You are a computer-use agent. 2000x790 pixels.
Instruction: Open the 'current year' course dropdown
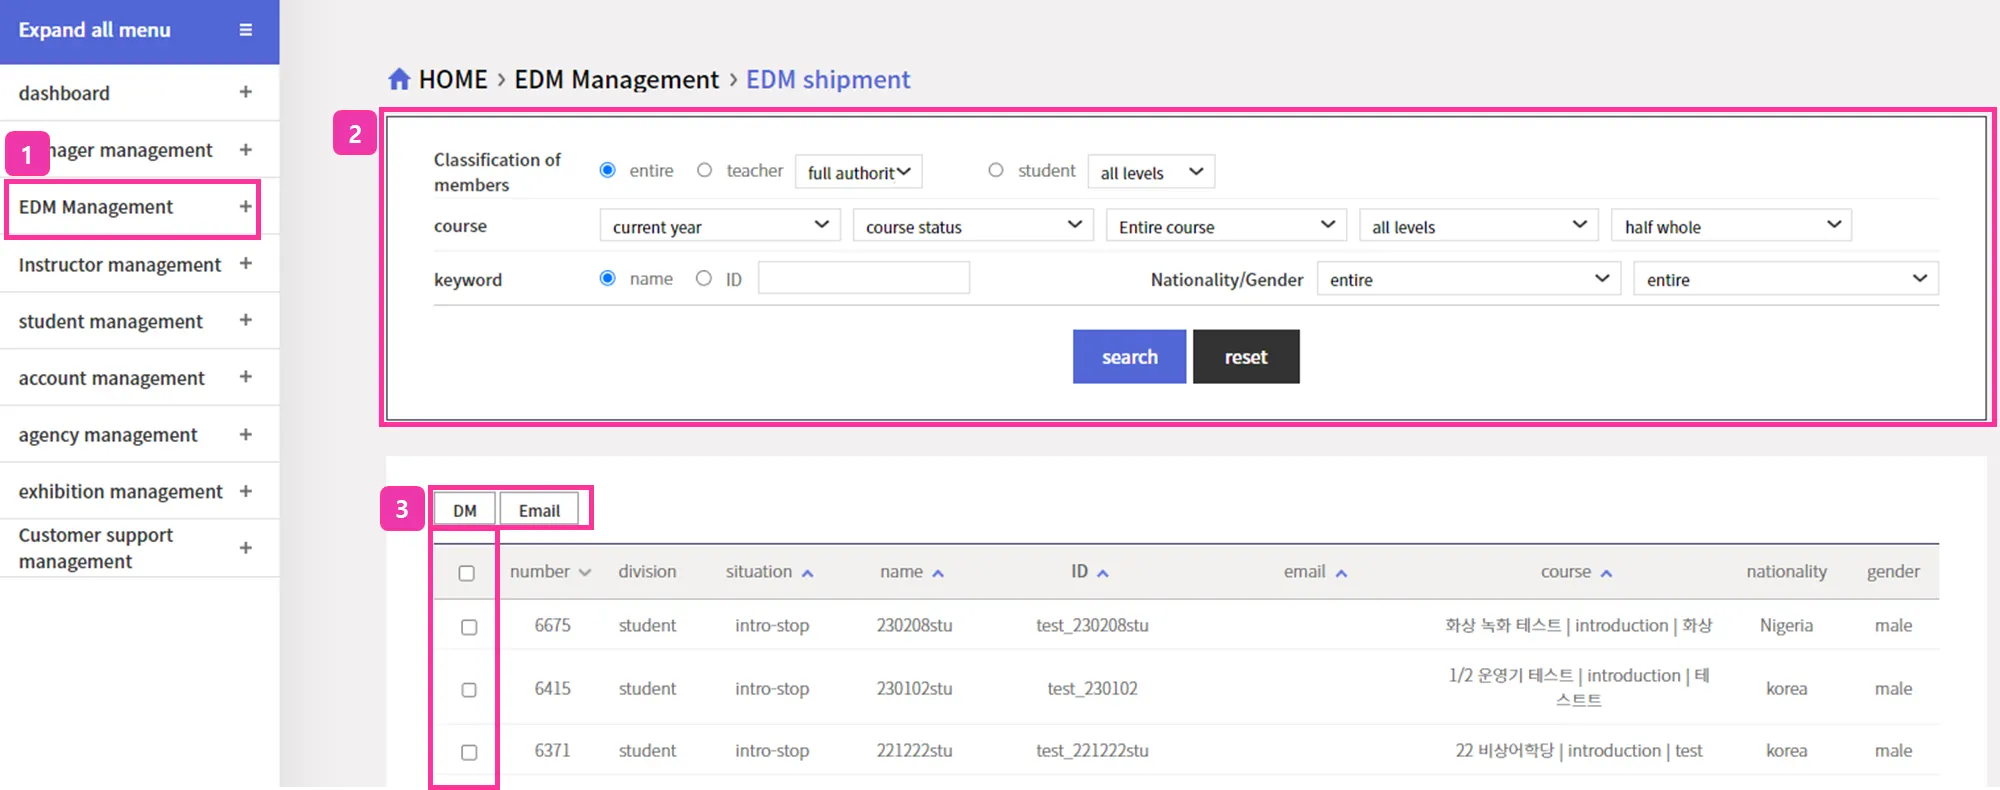click(x=720, y=226)
